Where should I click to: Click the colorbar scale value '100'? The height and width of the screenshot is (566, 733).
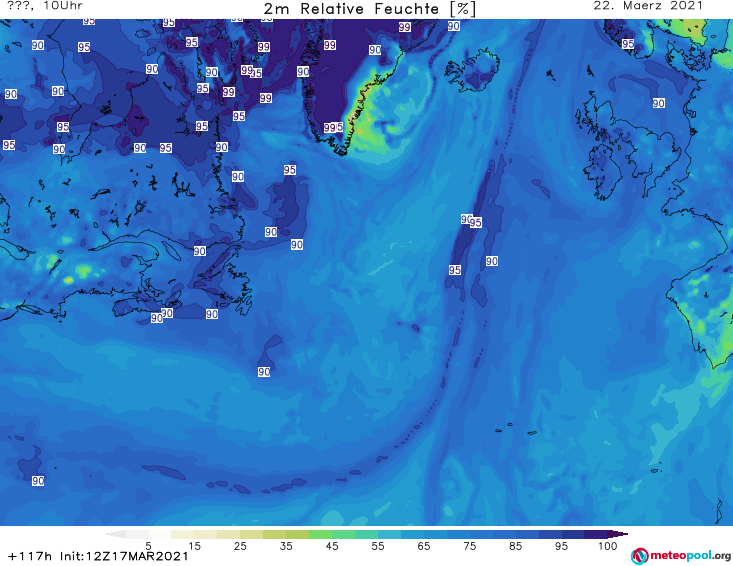point(608,546)
